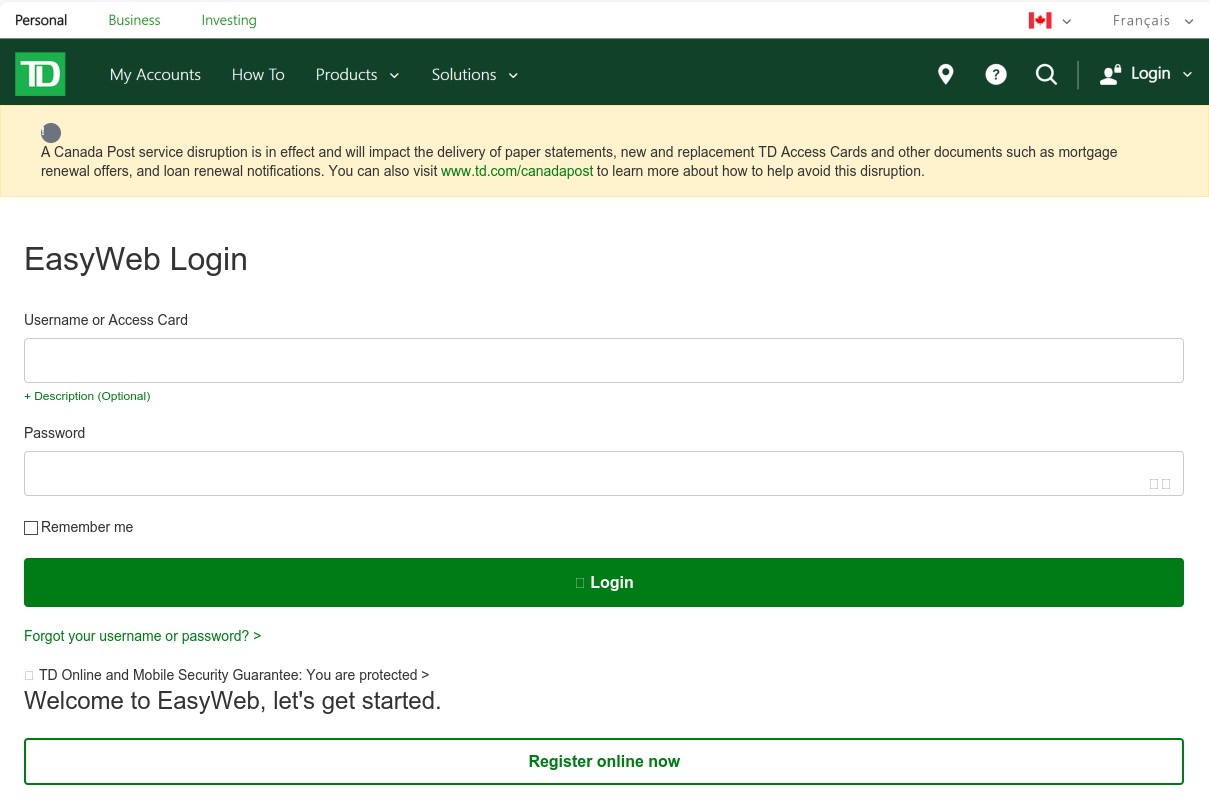
Task: Open the How To menu item
Action: click(258, 74)
